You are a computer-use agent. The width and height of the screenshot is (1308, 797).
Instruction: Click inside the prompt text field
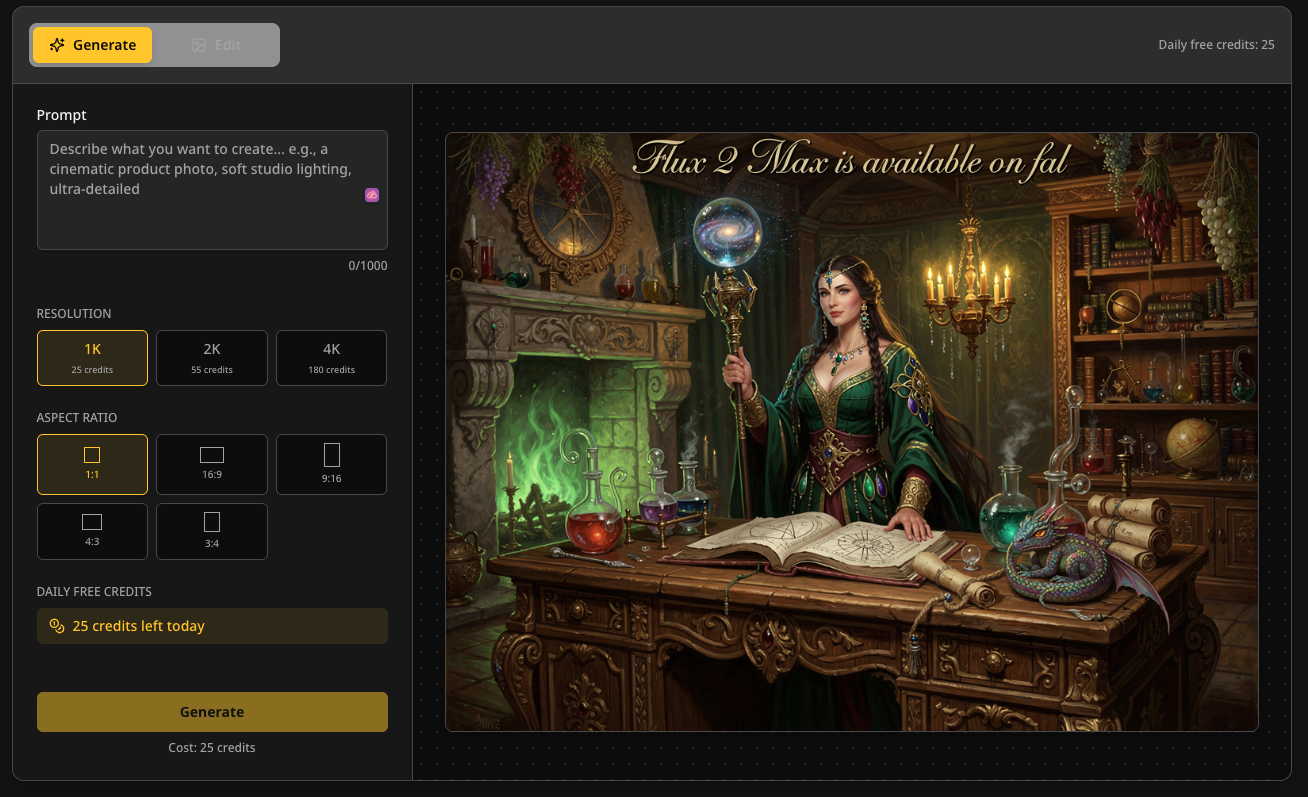212,188
